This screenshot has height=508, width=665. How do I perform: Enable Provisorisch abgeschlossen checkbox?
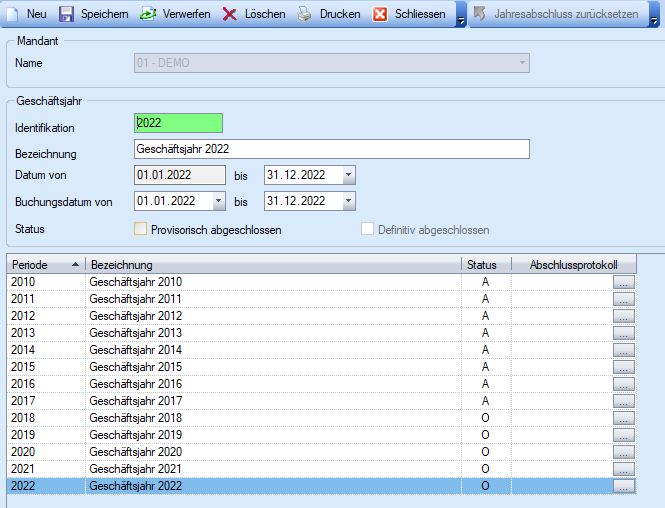pyautogui.click(x=141, y=229)
